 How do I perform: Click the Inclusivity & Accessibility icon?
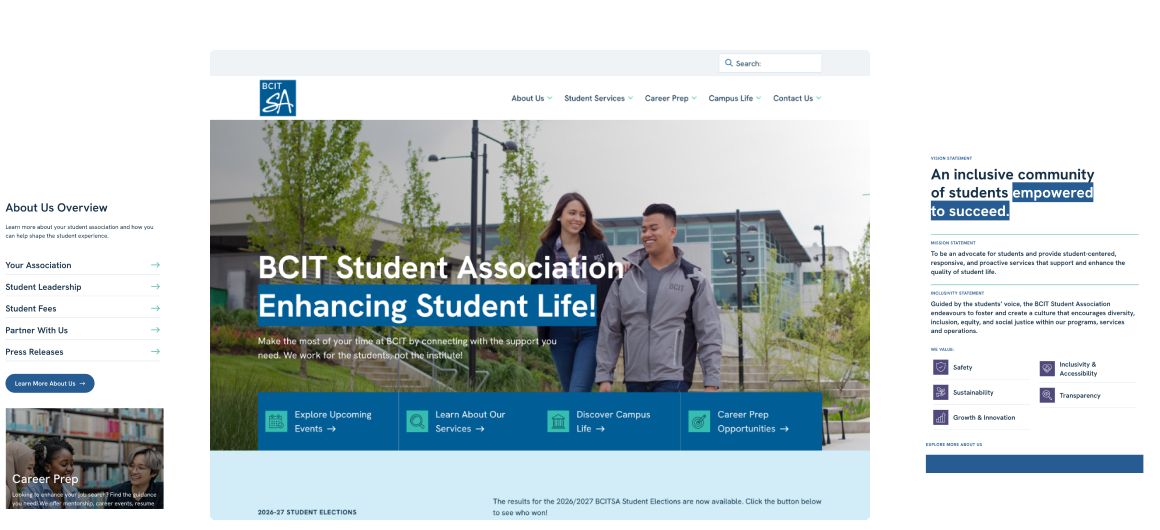click(1047, 369)
